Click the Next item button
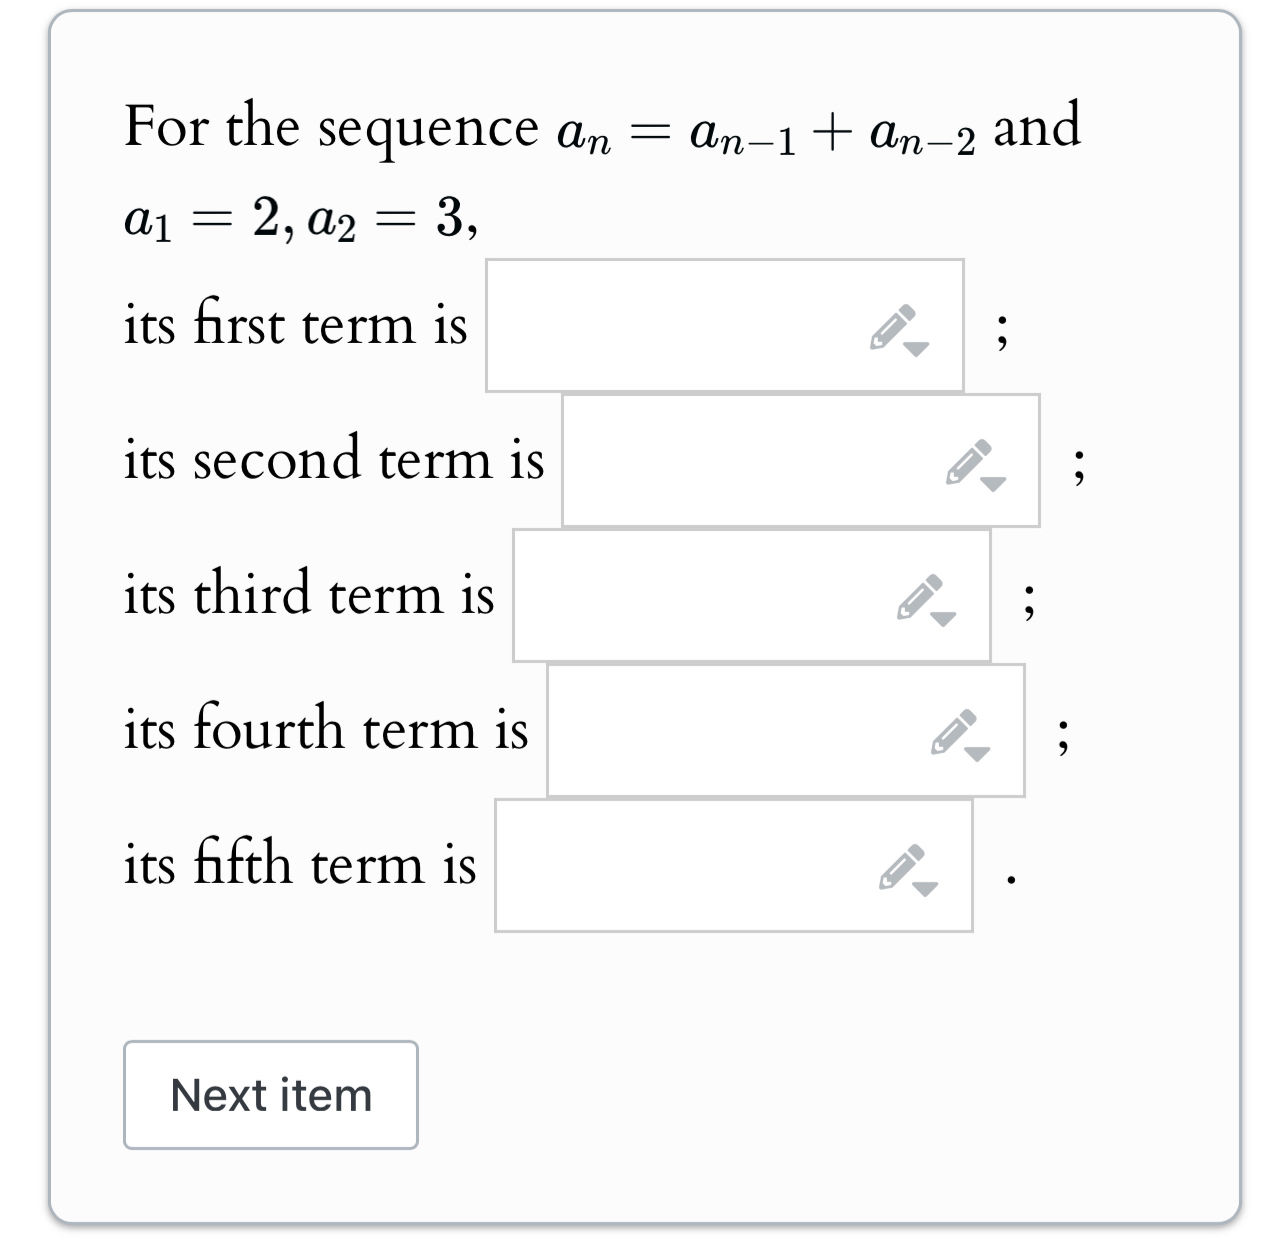 point(270,1095)
